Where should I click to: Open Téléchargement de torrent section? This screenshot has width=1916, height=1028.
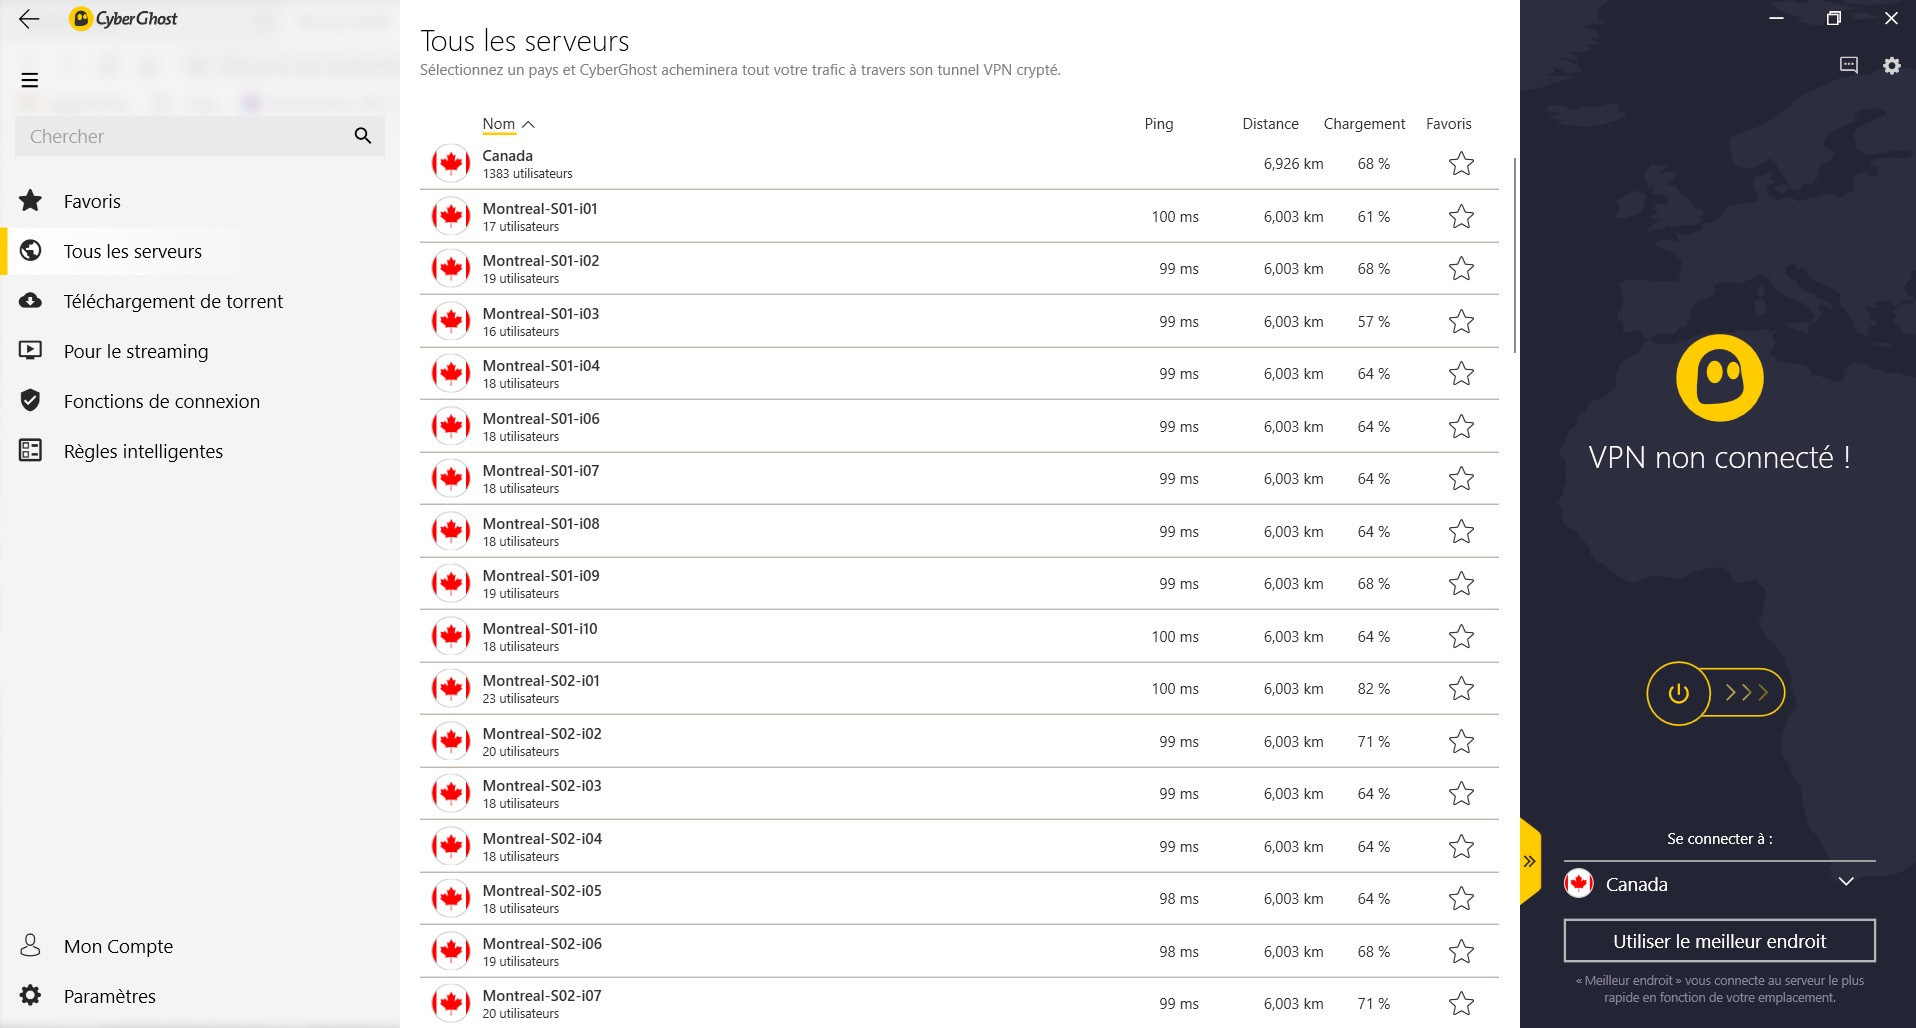pyautogui.click(x=173, y=301)
